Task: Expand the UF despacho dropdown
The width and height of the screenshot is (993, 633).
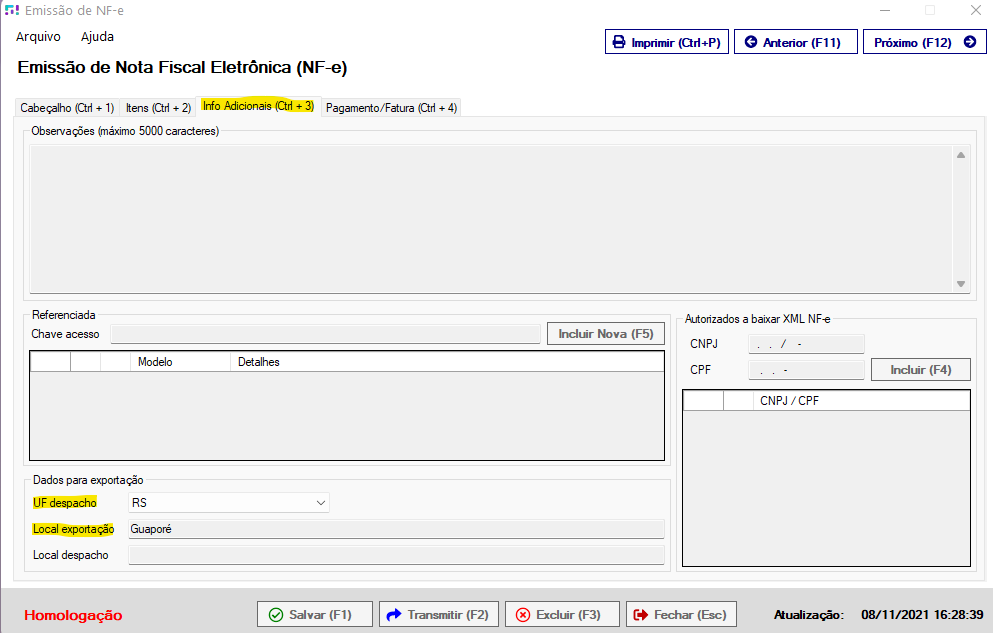Action: tap(320, 503)
